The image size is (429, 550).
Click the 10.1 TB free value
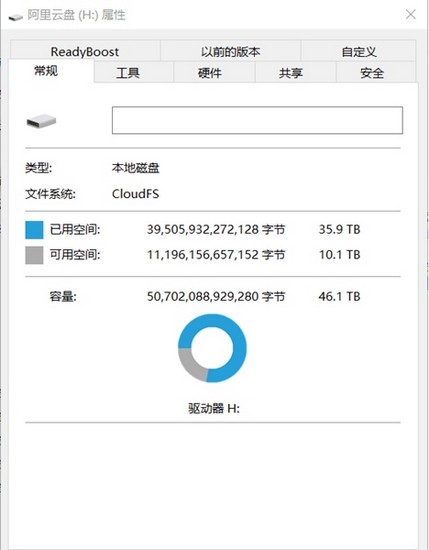pos(339,255)
